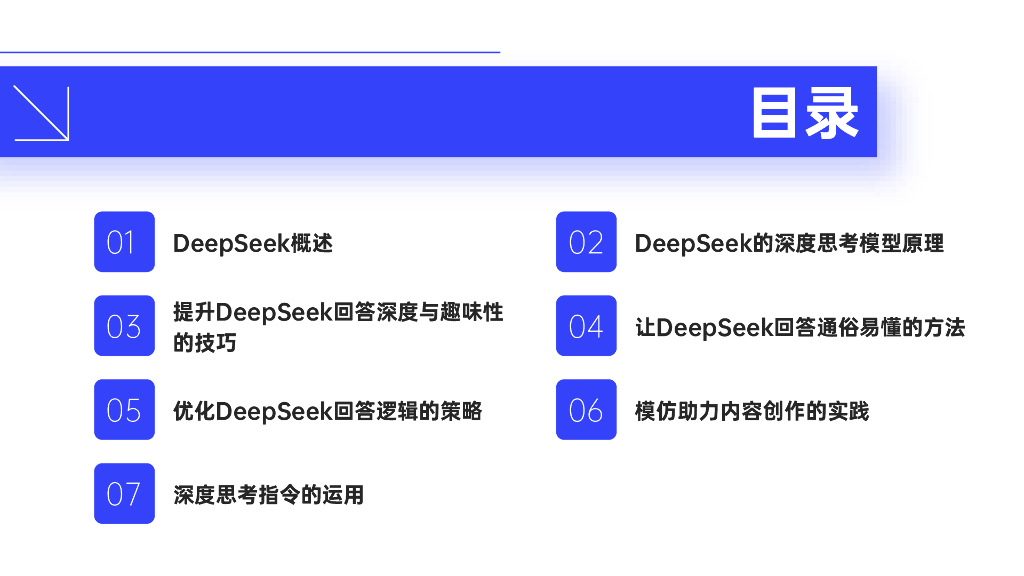Open 提升DeepSeek回答深度与趣味性 entry
The height and width of the screenshot is (576, 1024).
click(x=338, y=312)
